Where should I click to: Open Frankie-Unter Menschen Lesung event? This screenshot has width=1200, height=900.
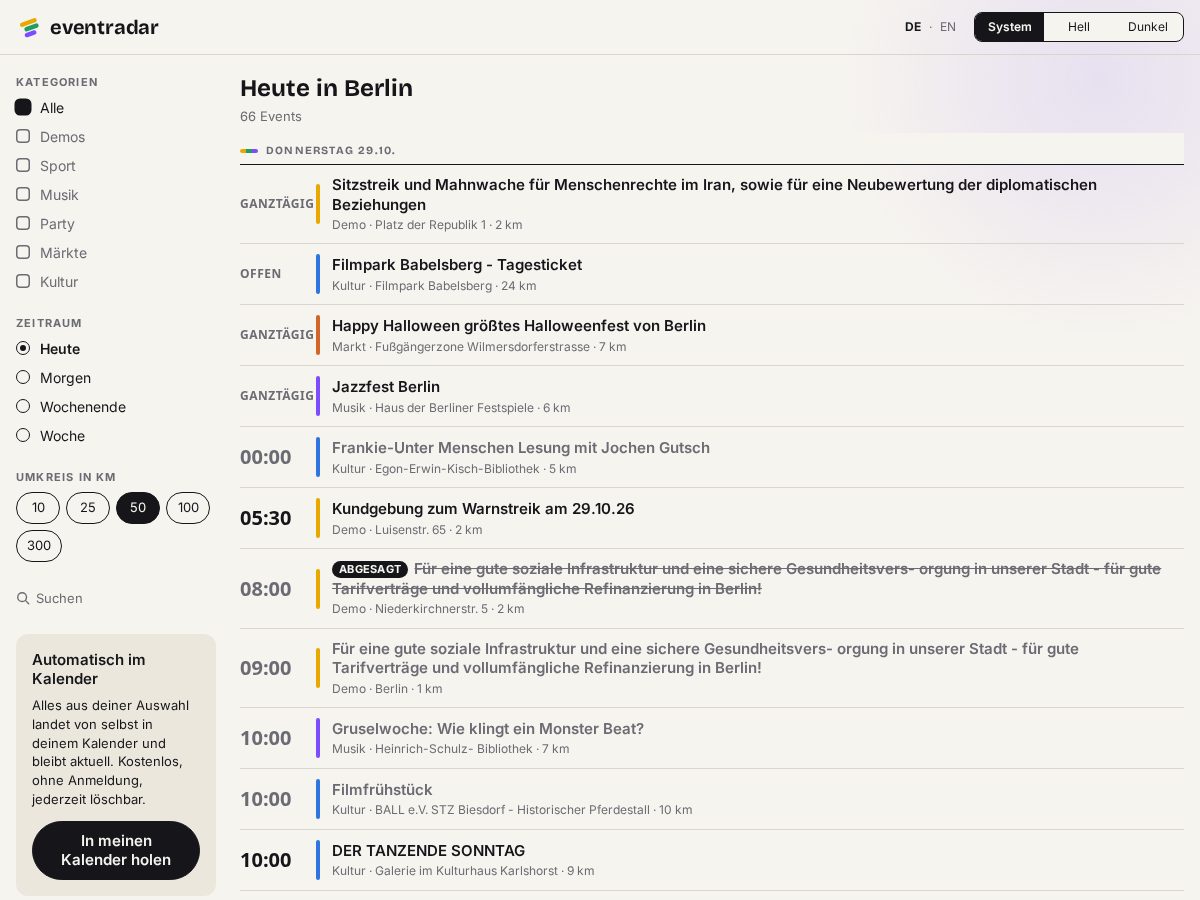pos(712,457)
